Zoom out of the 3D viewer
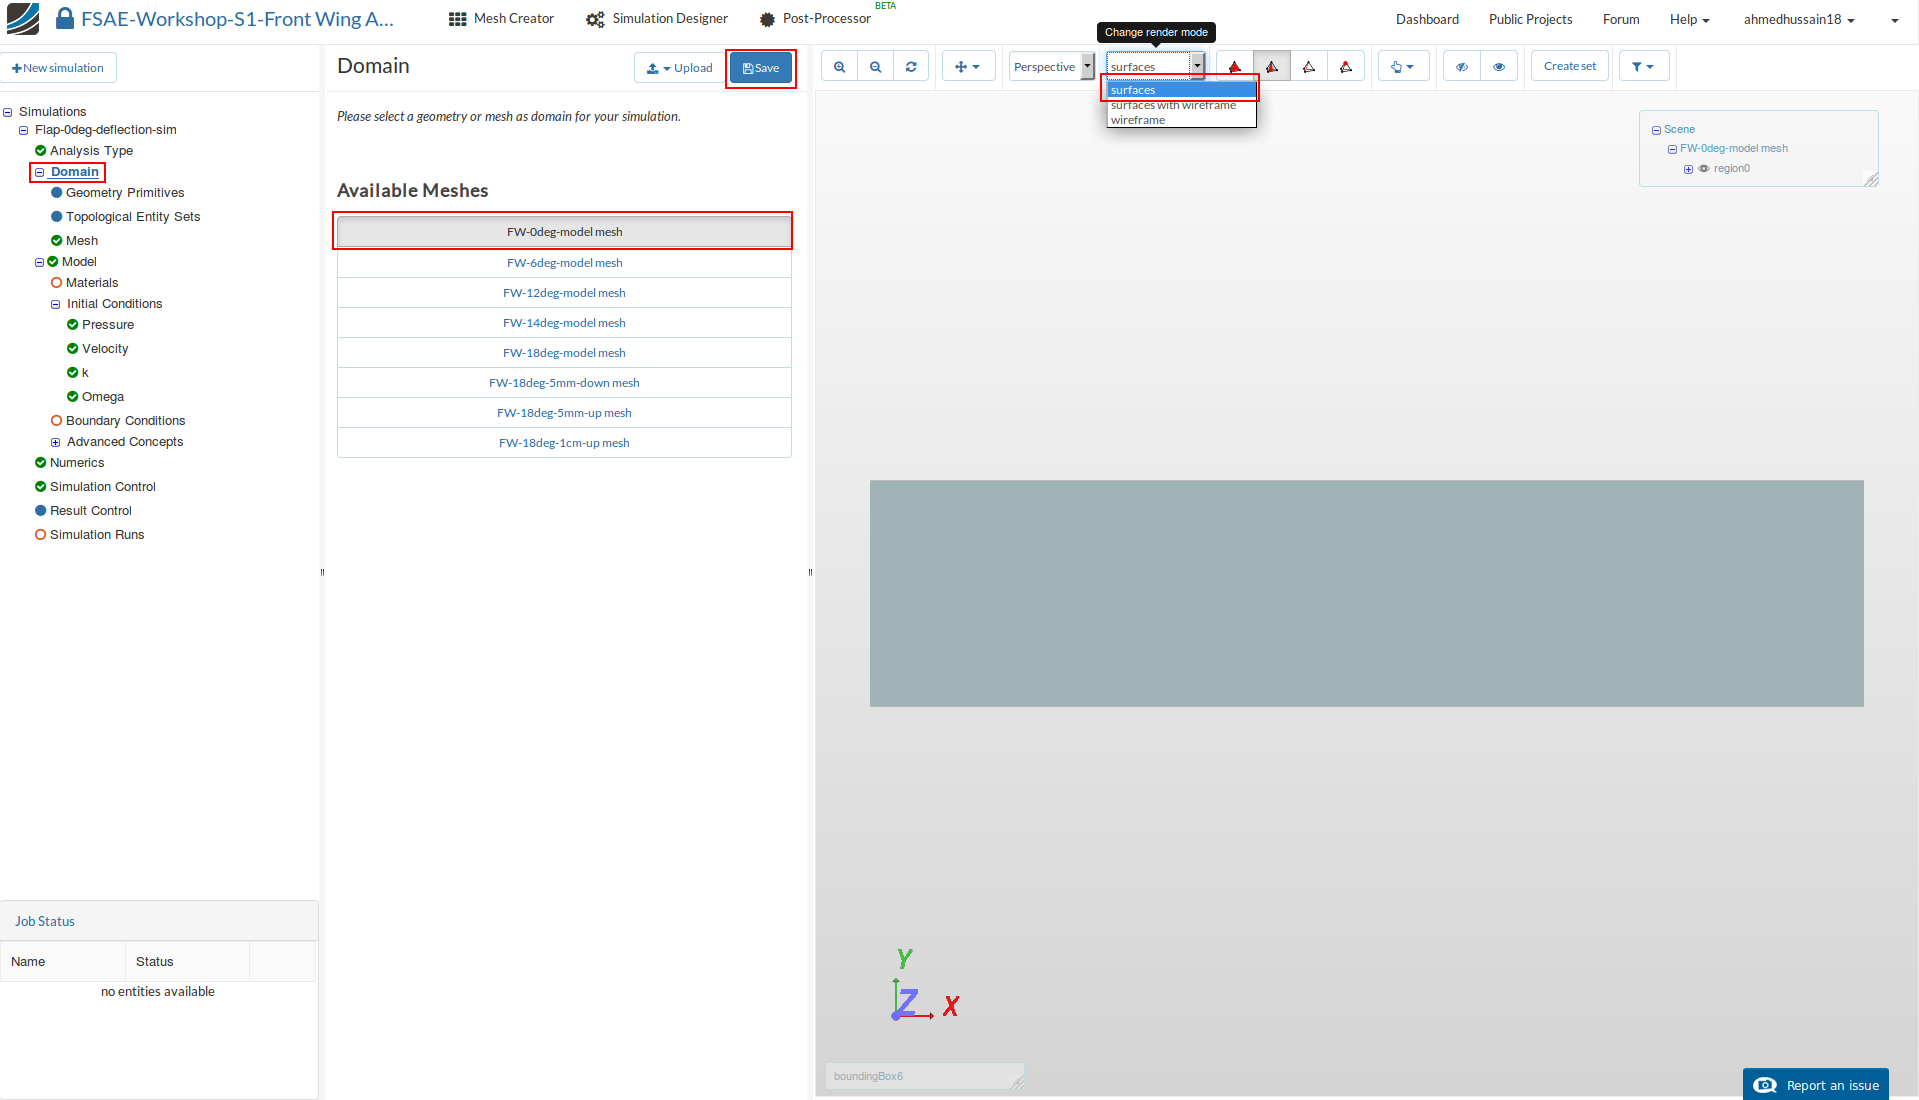The height and width of the screenshot is (1100, 1919). click(876, 67)
